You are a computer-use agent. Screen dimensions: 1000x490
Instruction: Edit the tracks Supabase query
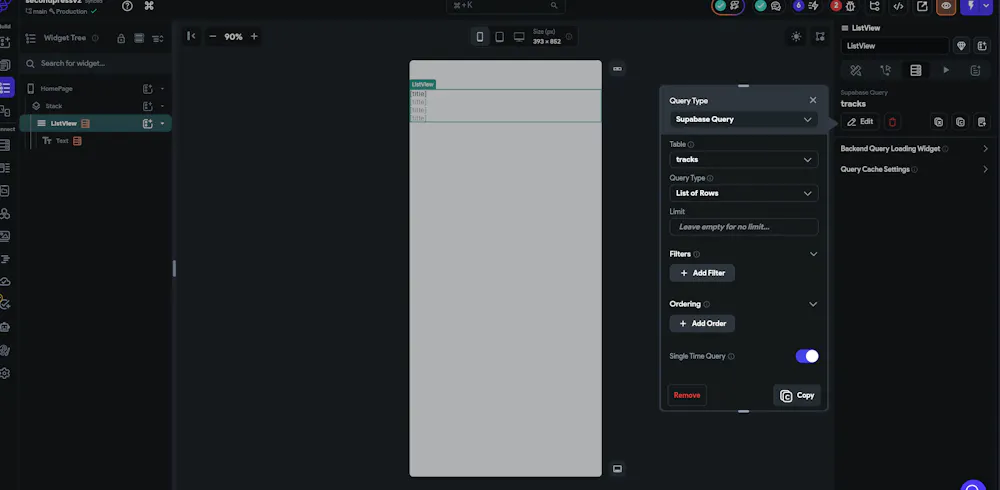[860, 122]
